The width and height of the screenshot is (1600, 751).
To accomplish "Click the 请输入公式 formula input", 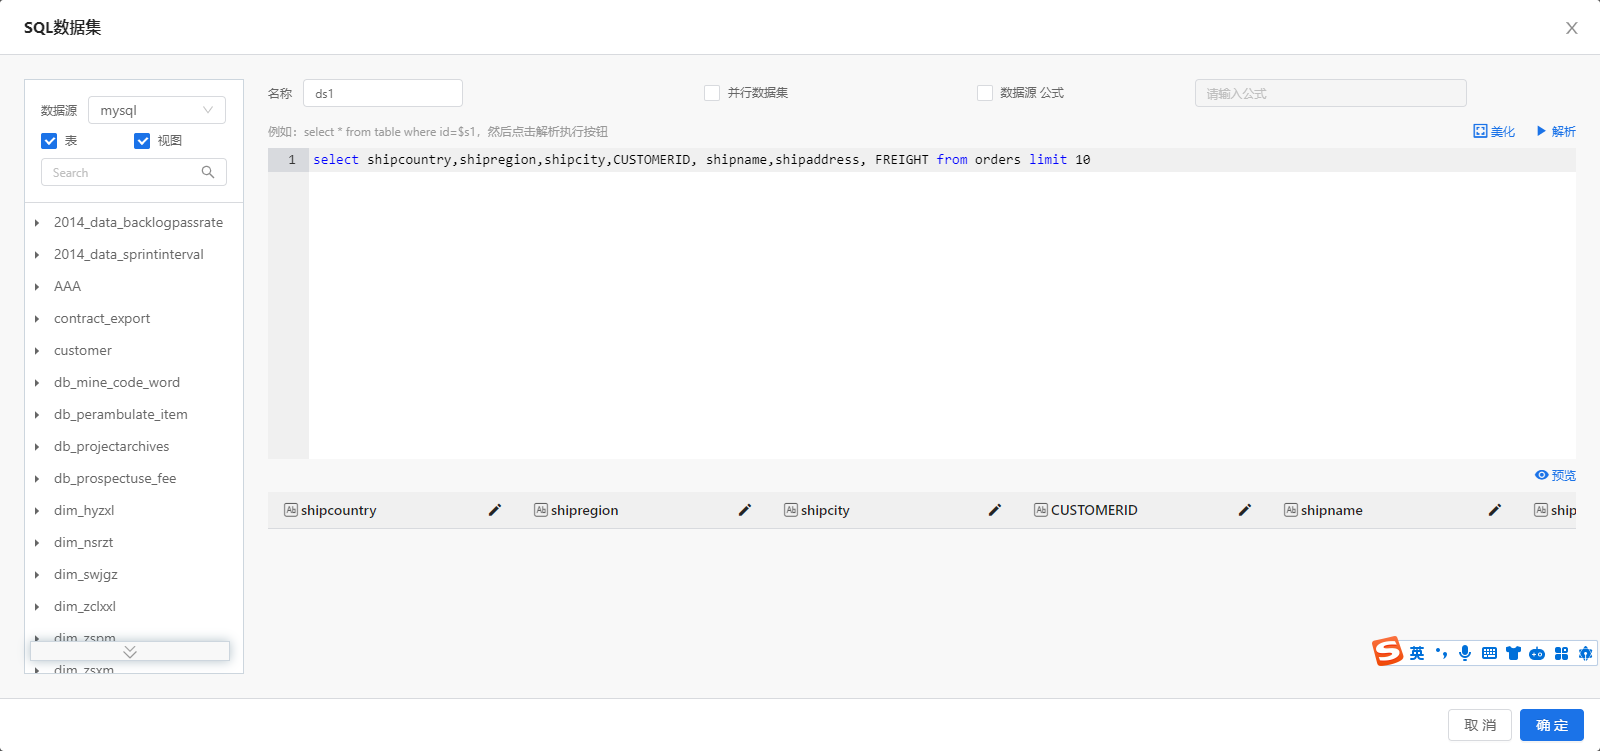I will point(1331,93).
